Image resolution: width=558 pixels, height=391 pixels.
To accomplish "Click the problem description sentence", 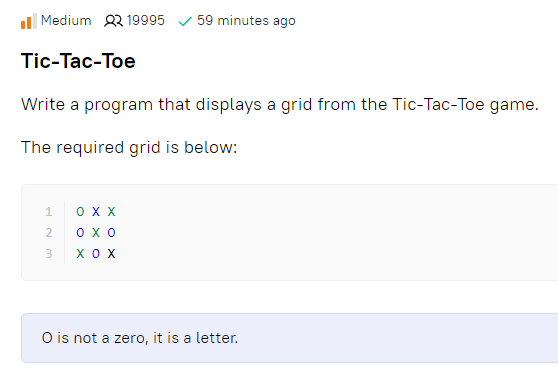I will 280,105.
